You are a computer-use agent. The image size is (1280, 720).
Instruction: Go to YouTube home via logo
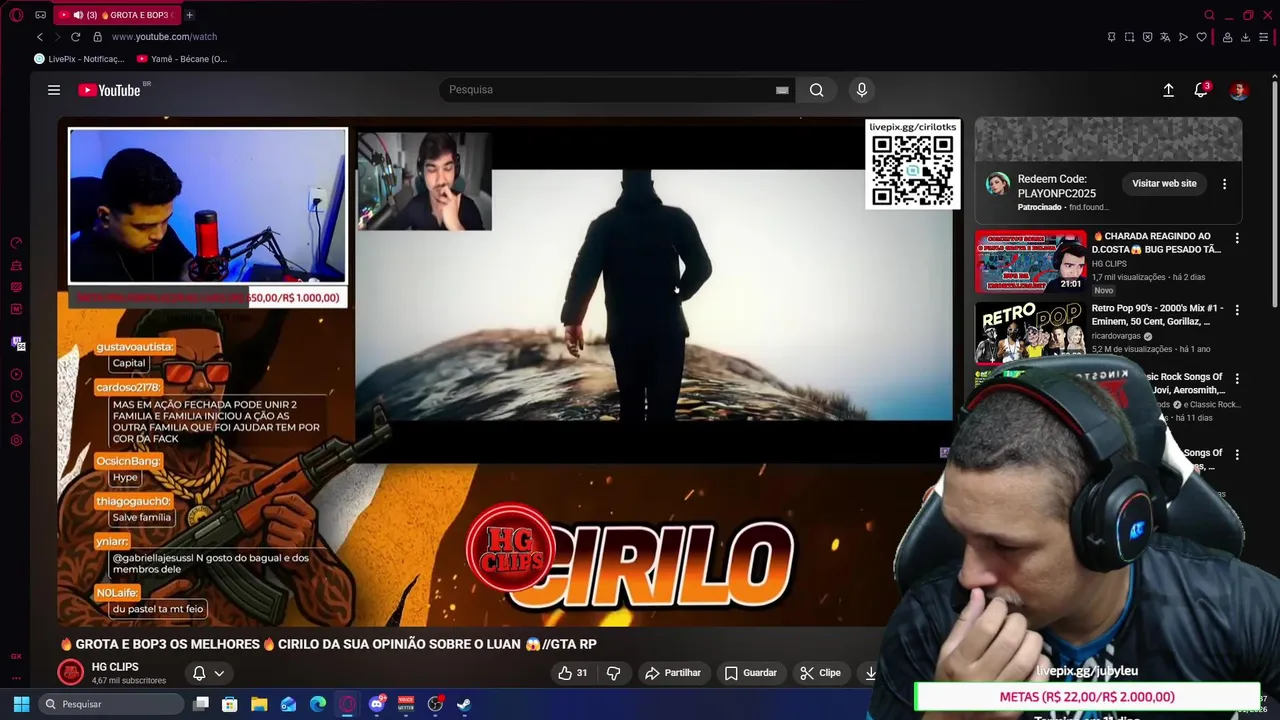click(109, 90)
